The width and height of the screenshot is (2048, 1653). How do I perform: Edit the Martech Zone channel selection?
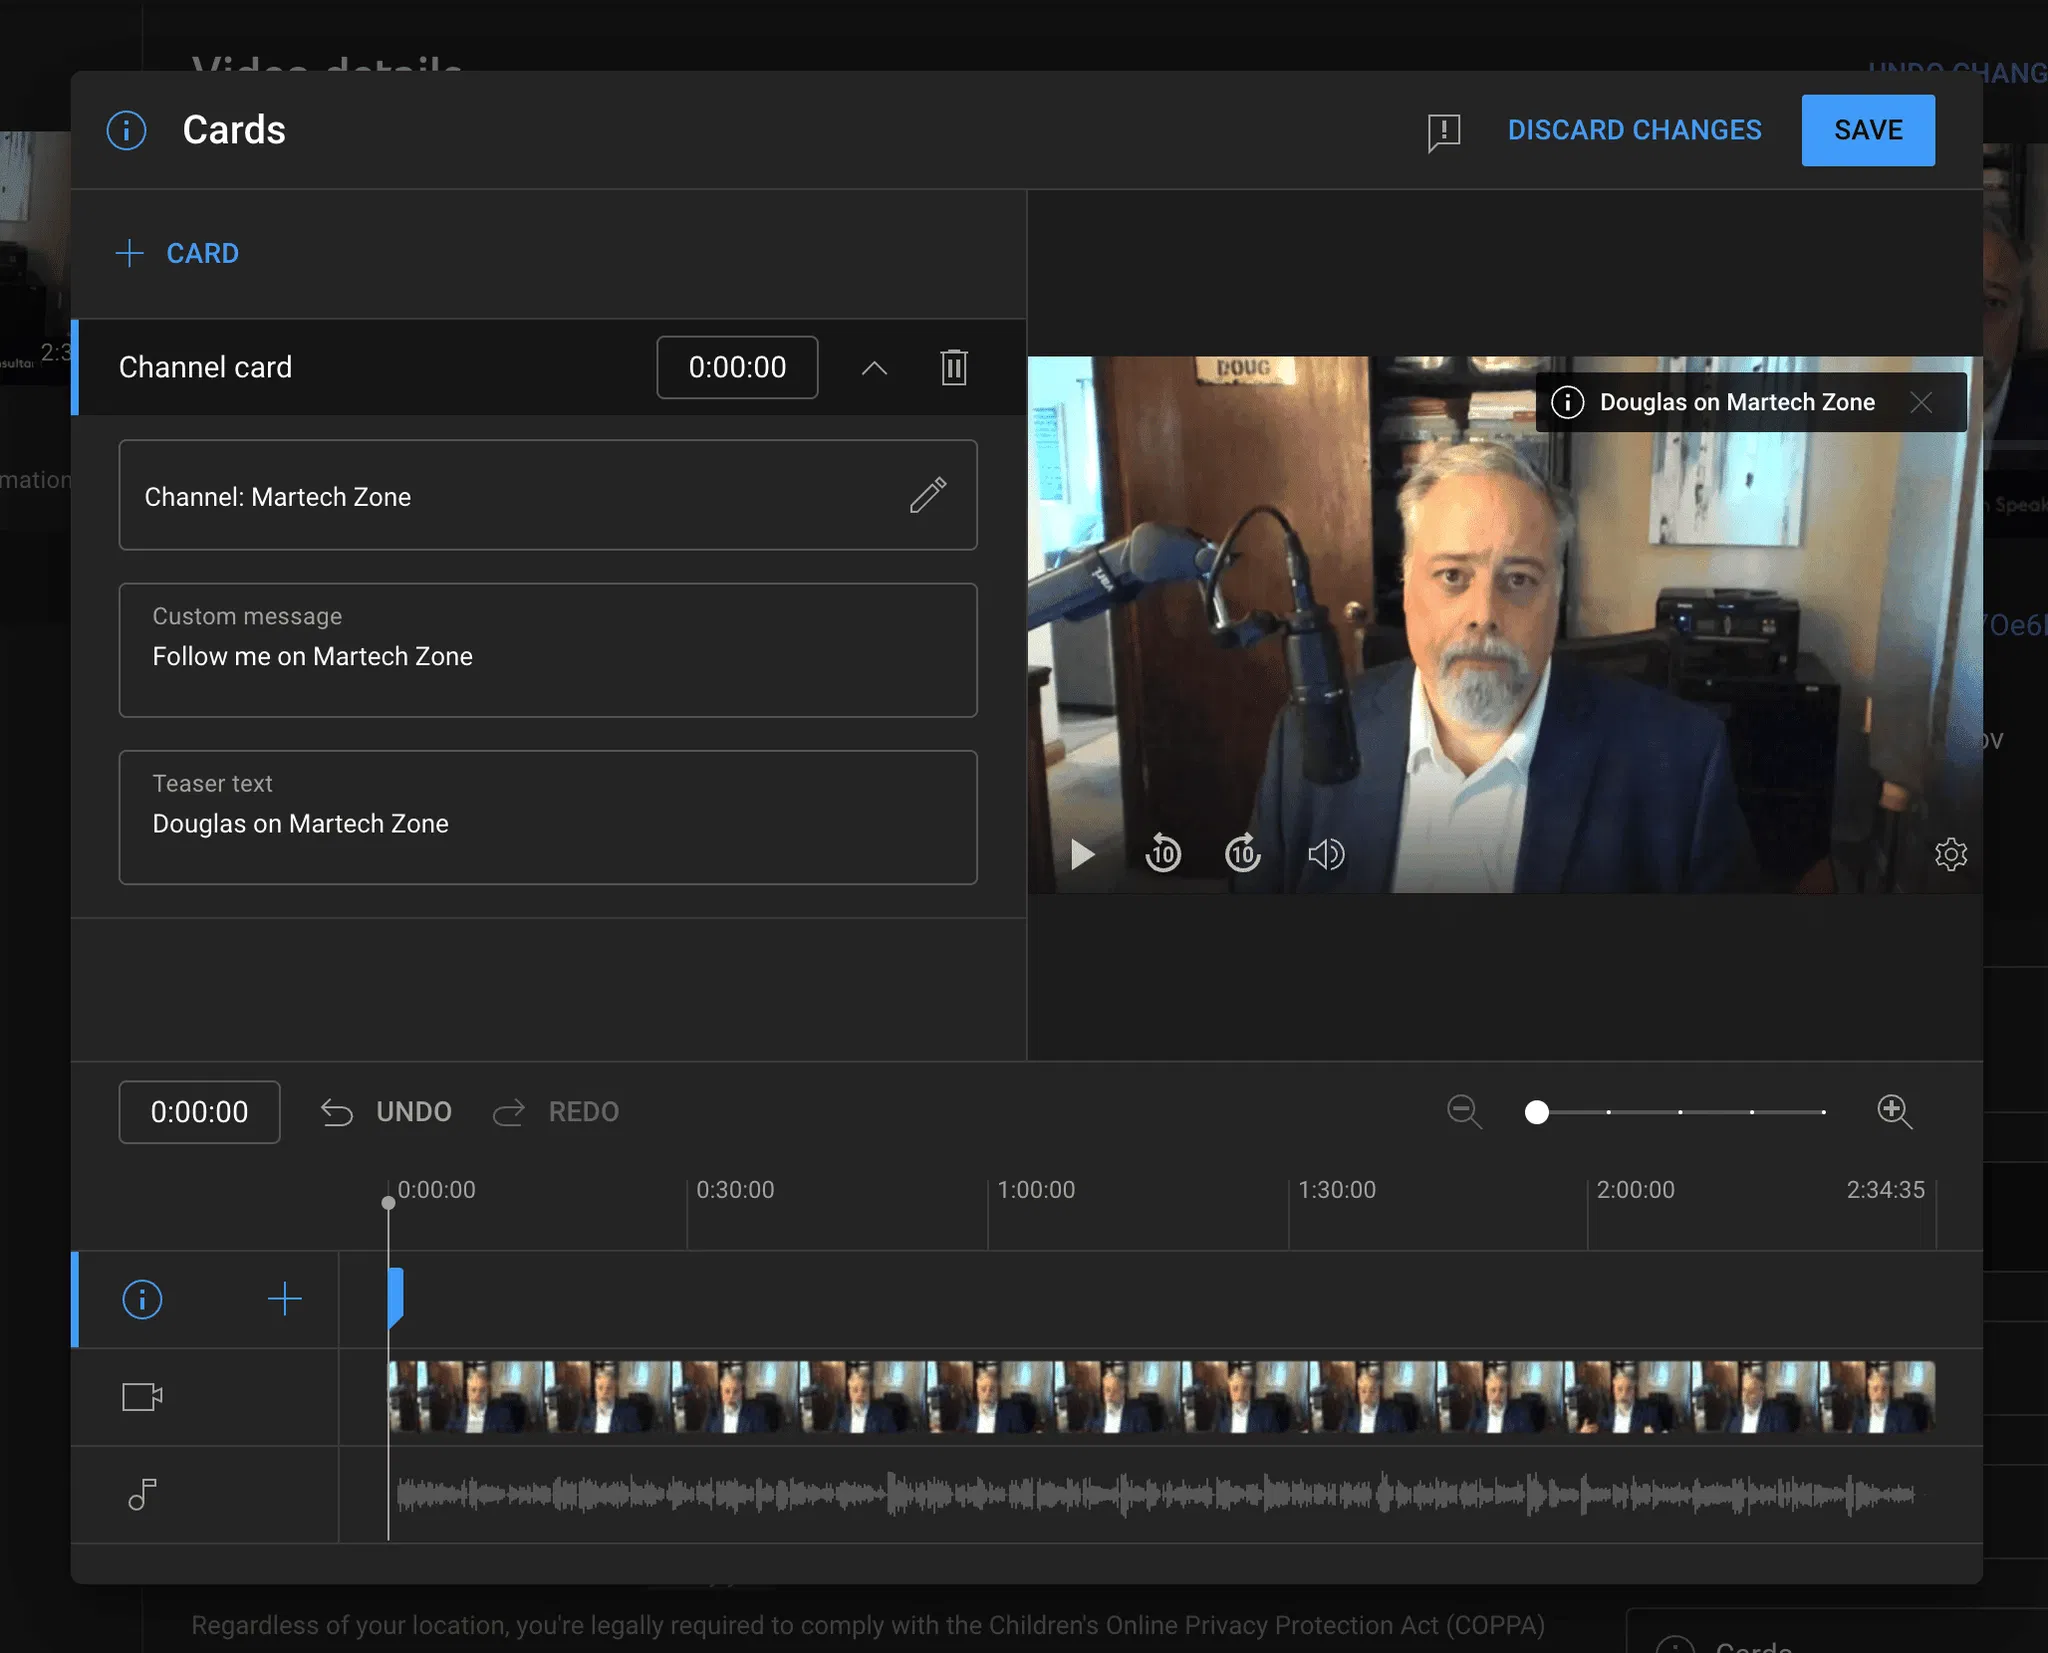[x=927, y=495]
